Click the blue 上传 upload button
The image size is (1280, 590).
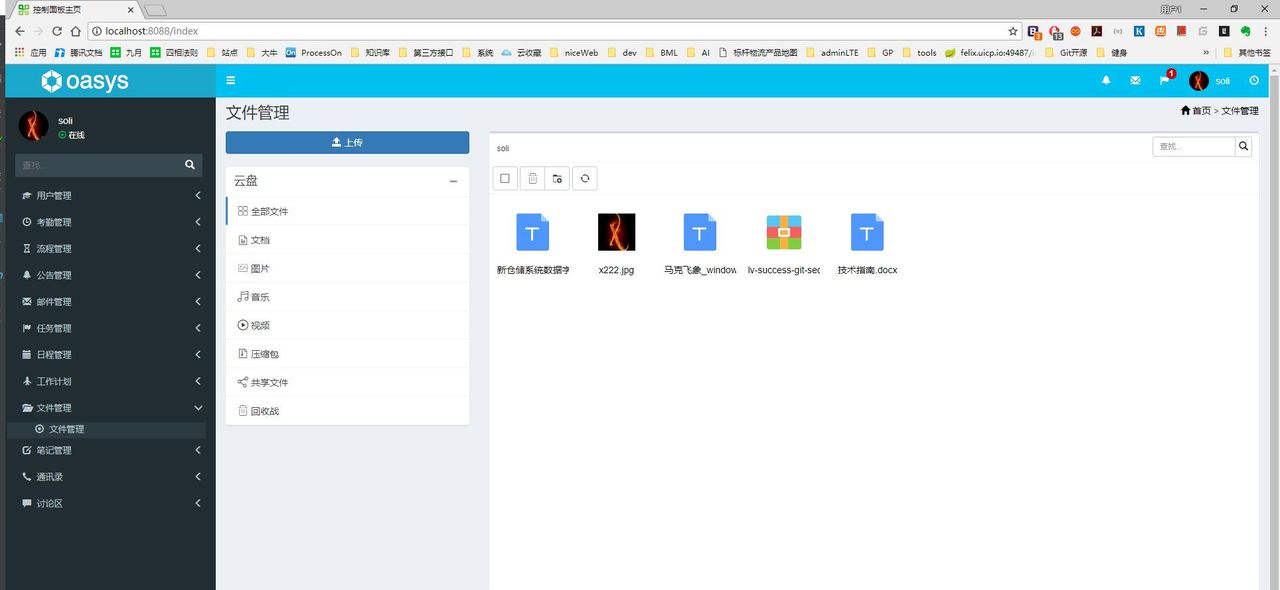[x=347, y=143]
